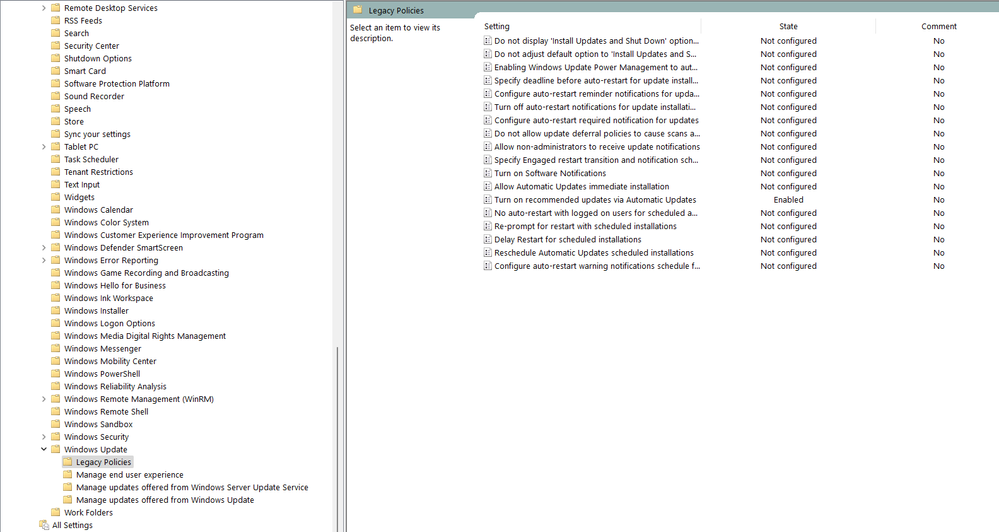Viewport: 999px width, 532px height.
Task: Select Windows Ink Workspace tree item
Action: tap(108, 298)
